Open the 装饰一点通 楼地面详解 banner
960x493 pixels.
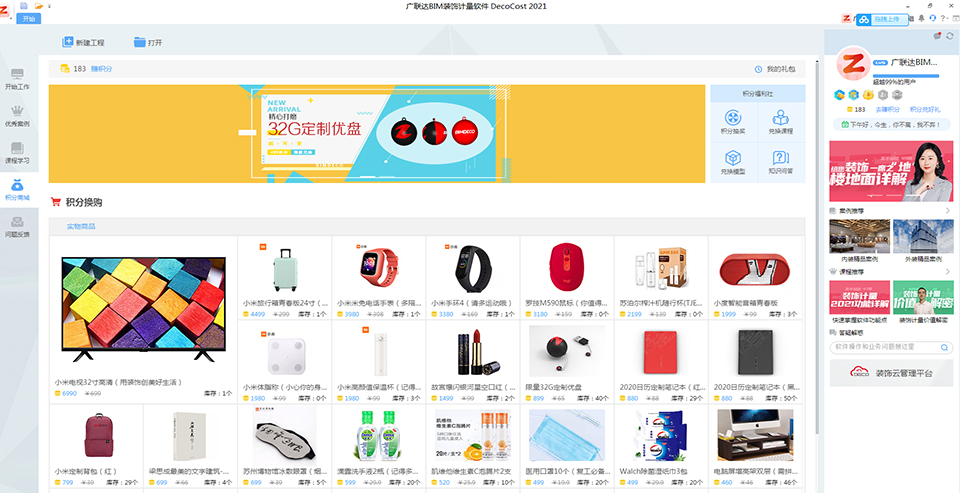[891, 171]
